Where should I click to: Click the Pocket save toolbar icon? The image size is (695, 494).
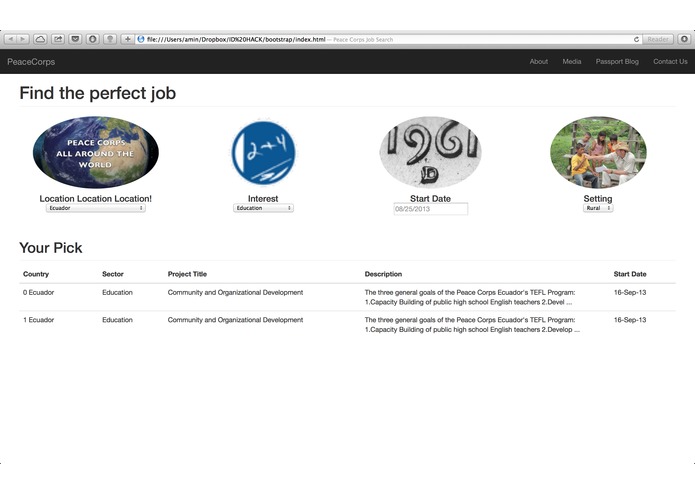[x=75, y=39]
